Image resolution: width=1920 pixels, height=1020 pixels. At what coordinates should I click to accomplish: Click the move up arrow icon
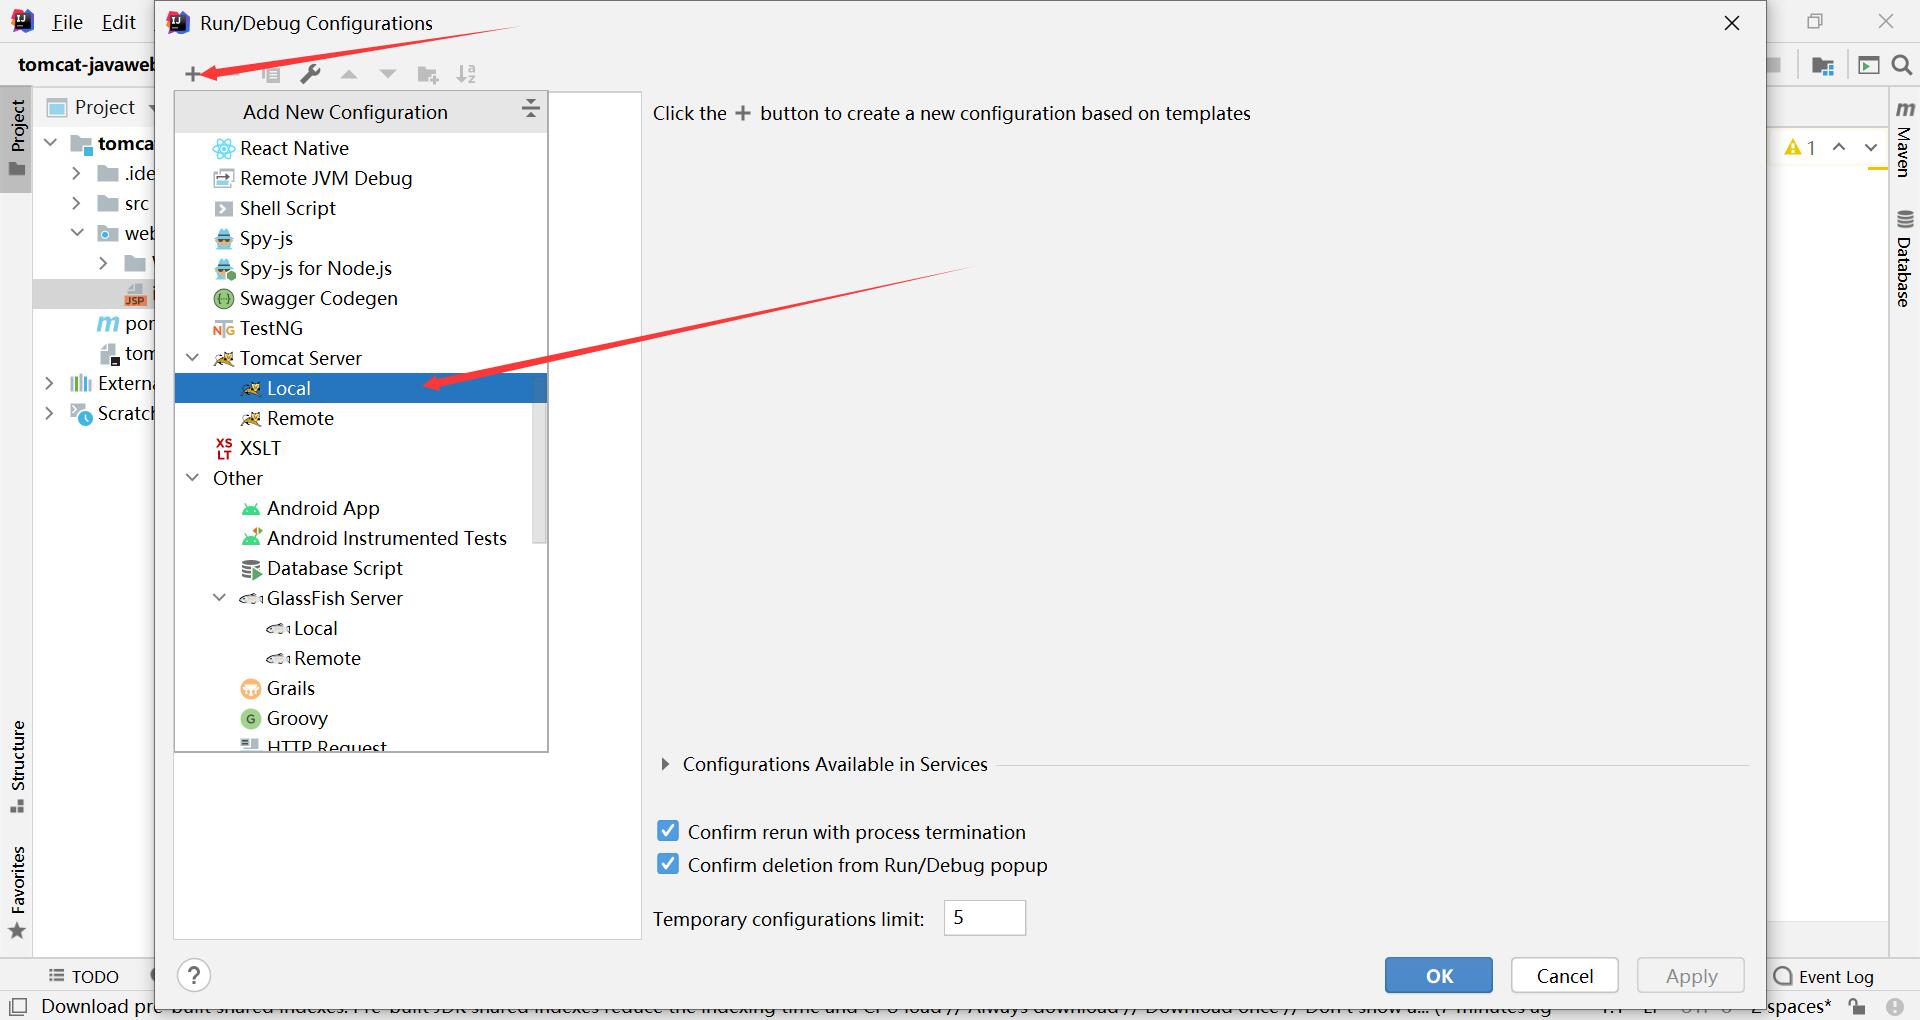349,74
